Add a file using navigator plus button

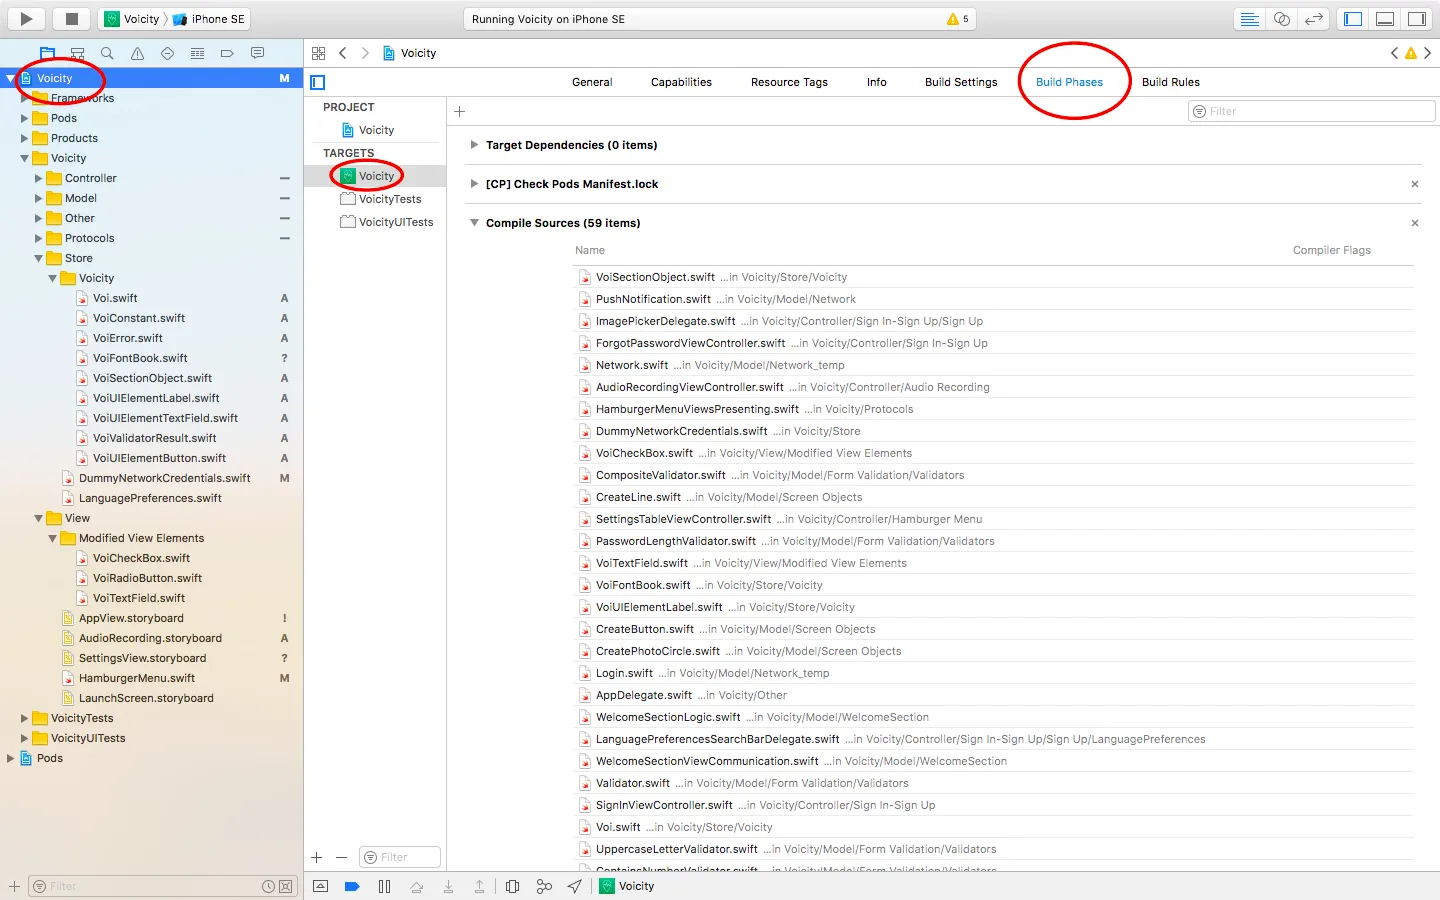[x=14, y=886]
